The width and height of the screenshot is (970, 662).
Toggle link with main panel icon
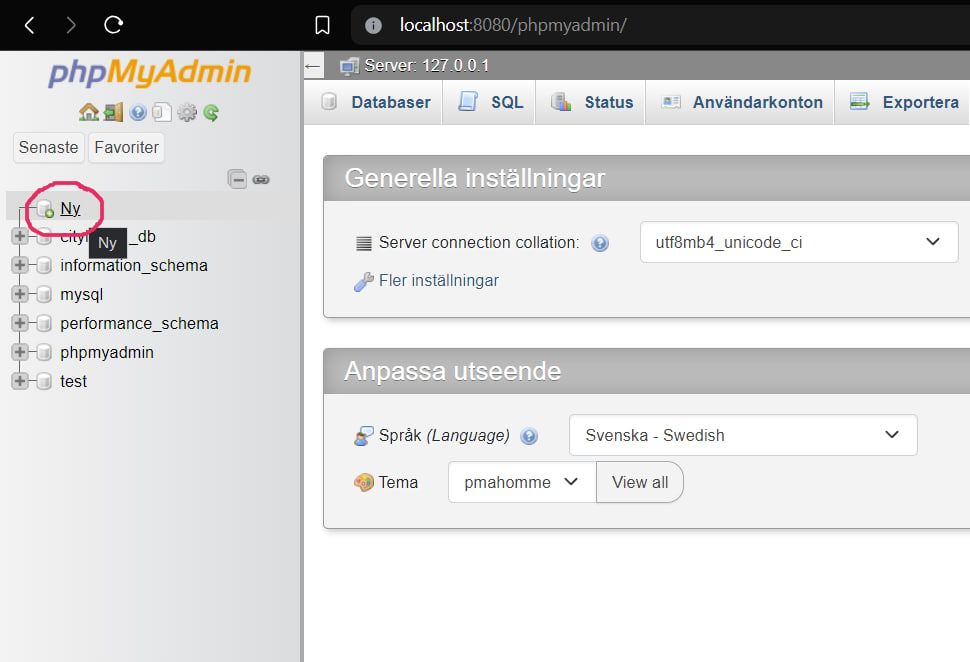pyautogui.click(x=261, y=179)
